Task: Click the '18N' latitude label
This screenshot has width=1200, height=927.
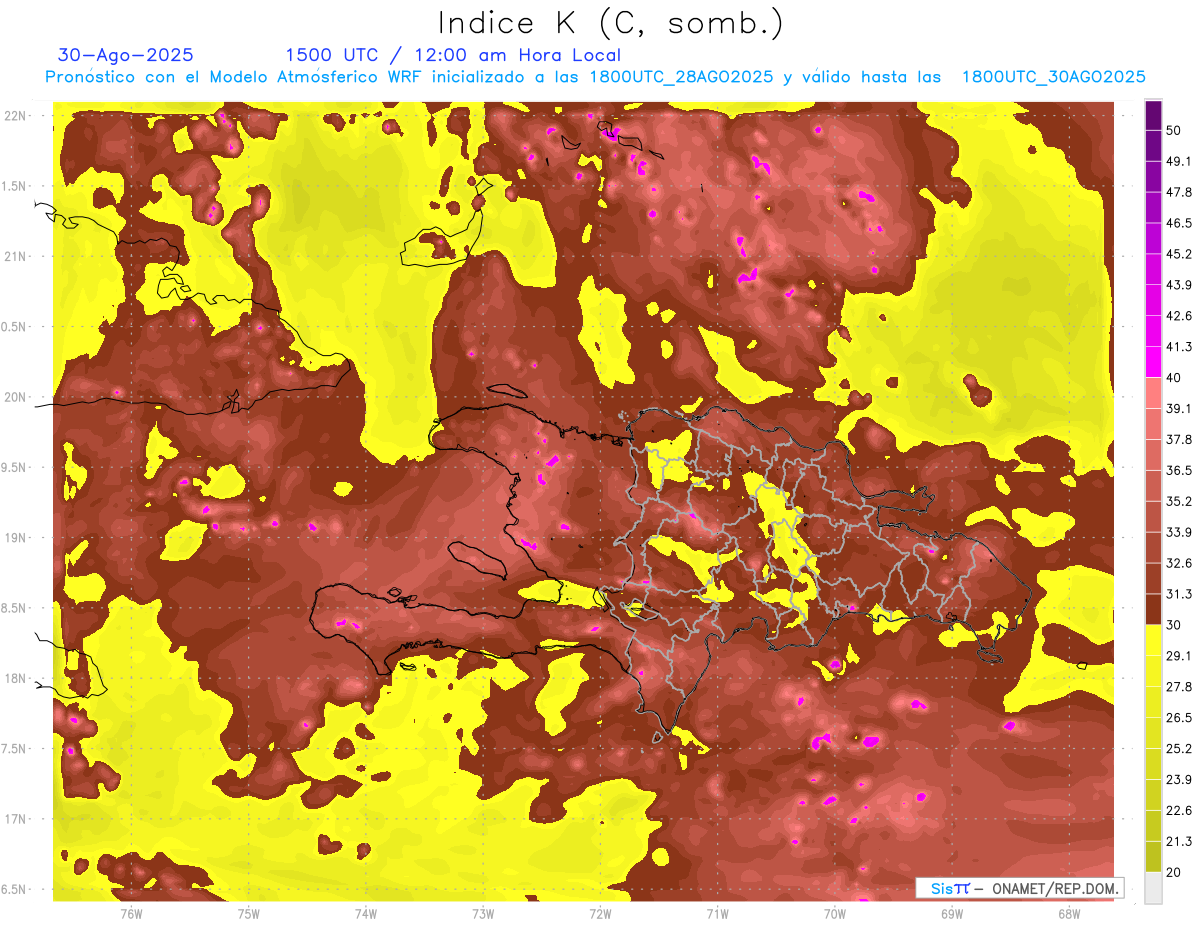Action: [x=15, y=678]
